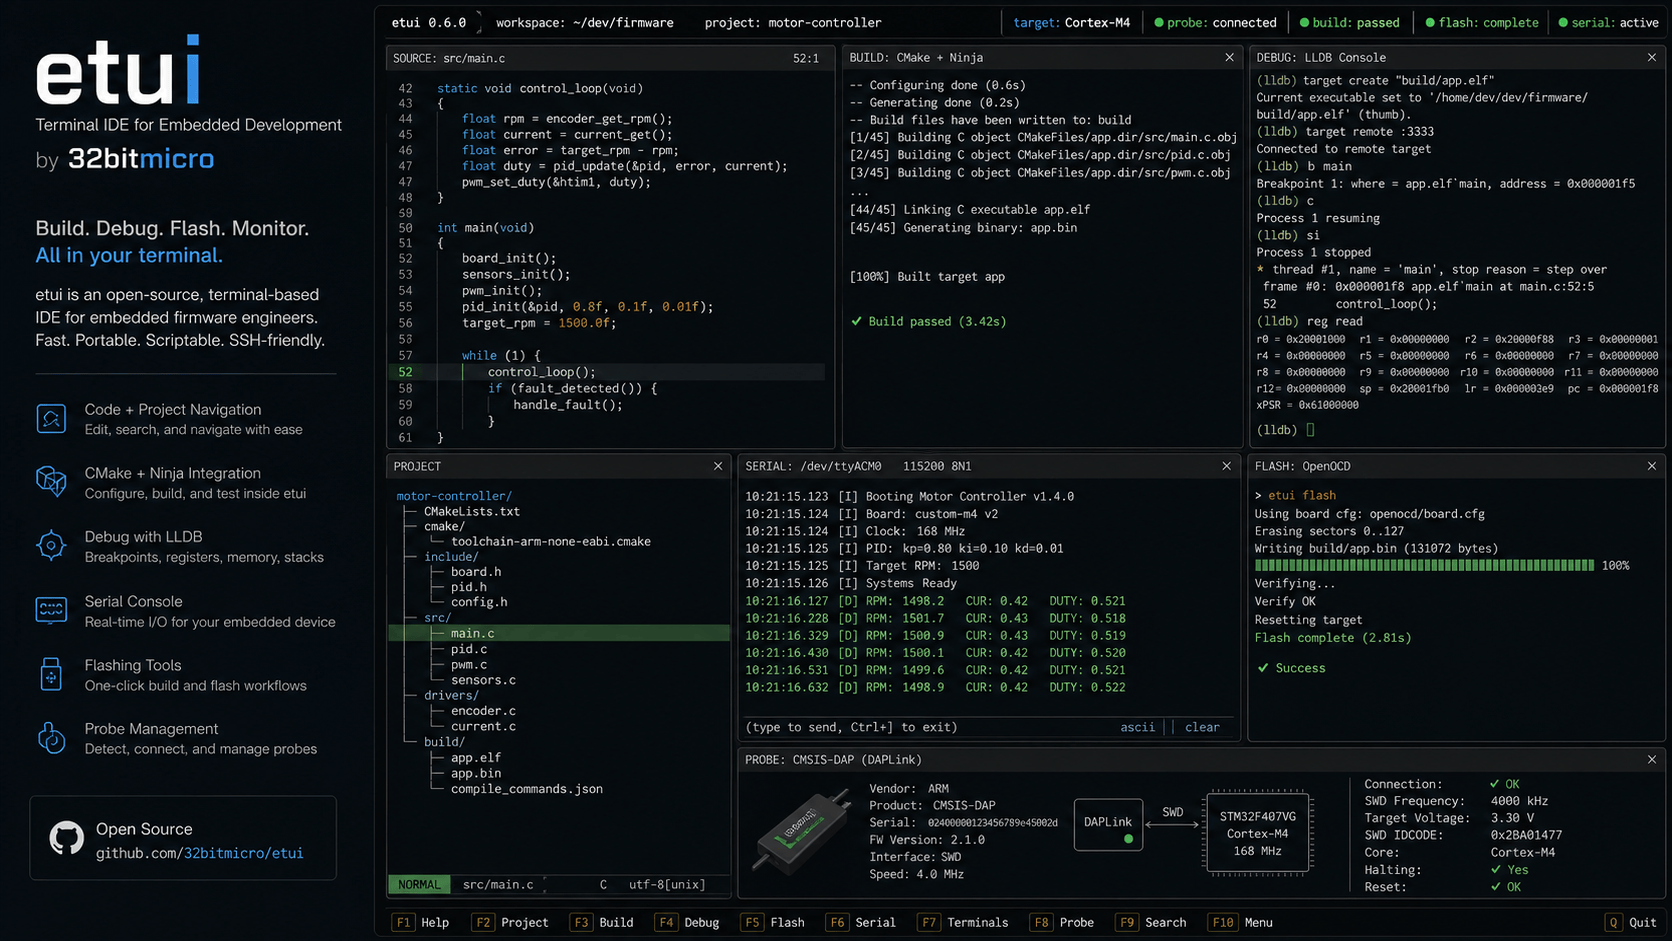
Task: Open F7 Terminals in function bar
Action: (963, 922)
